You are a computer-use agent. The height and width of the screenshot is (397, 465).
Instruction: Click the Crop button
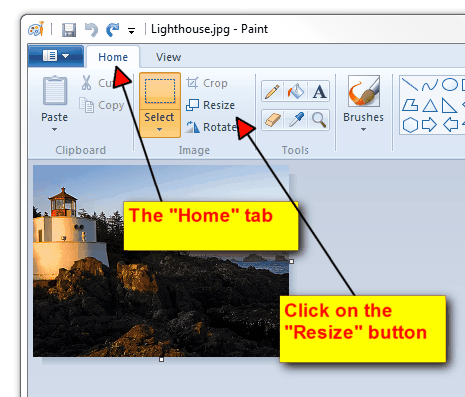coord(207,83)
